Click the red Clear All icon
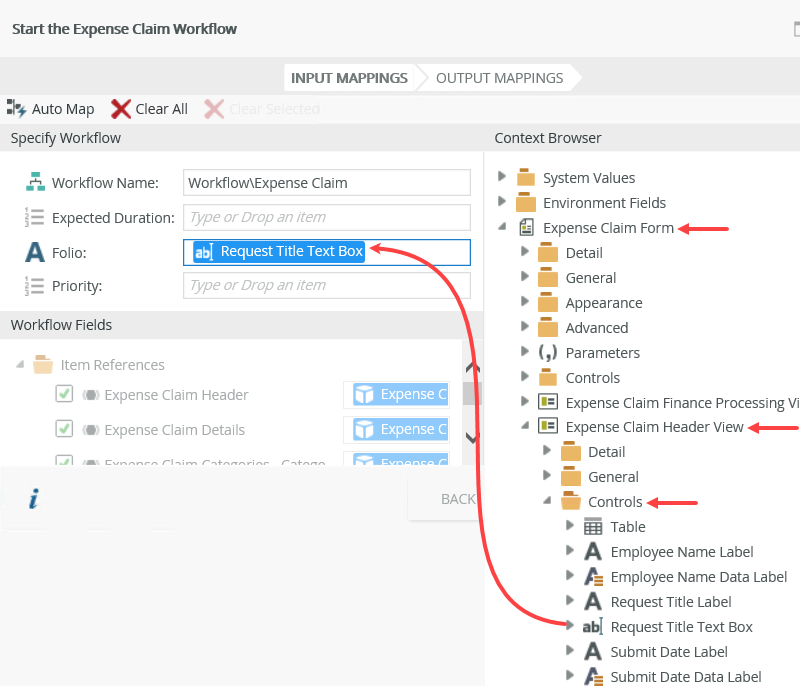Screen dimensions: 800x686 coord(121,109)
